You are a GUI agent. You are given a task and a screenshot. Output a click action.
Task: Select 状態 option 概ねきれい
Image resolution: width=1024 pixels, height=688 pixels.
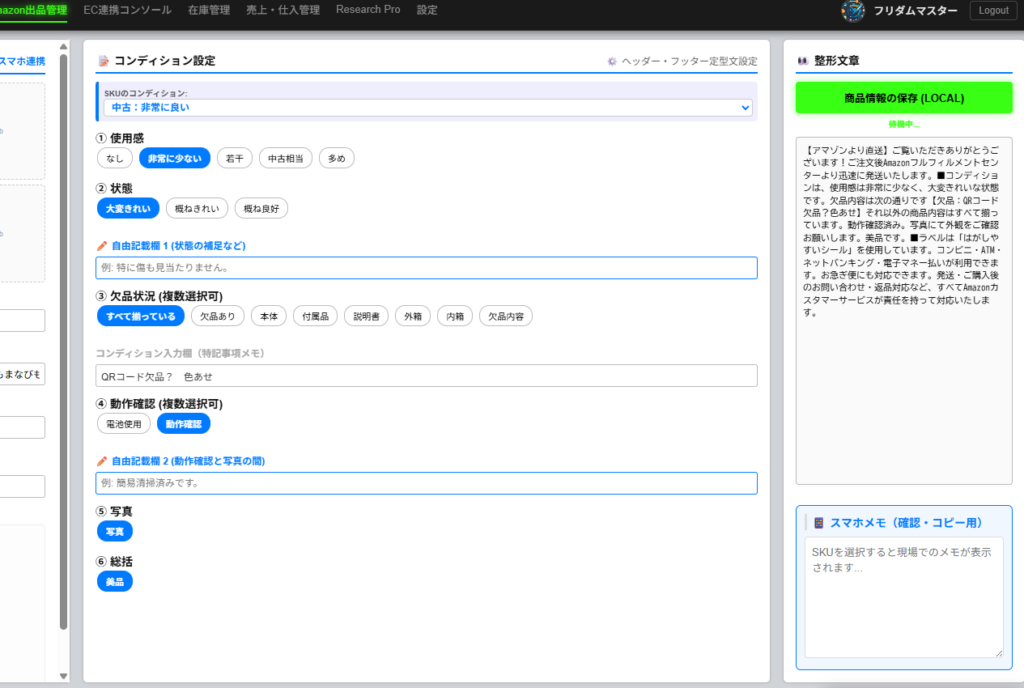197,208
